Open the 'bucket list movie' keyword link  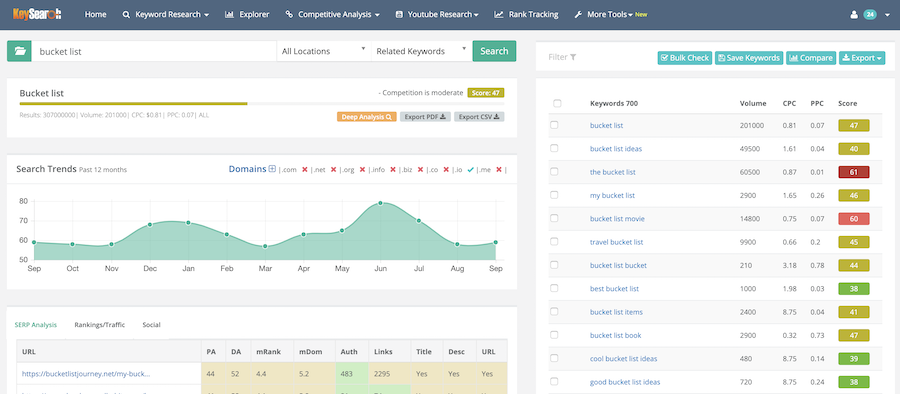coord(617,218)
